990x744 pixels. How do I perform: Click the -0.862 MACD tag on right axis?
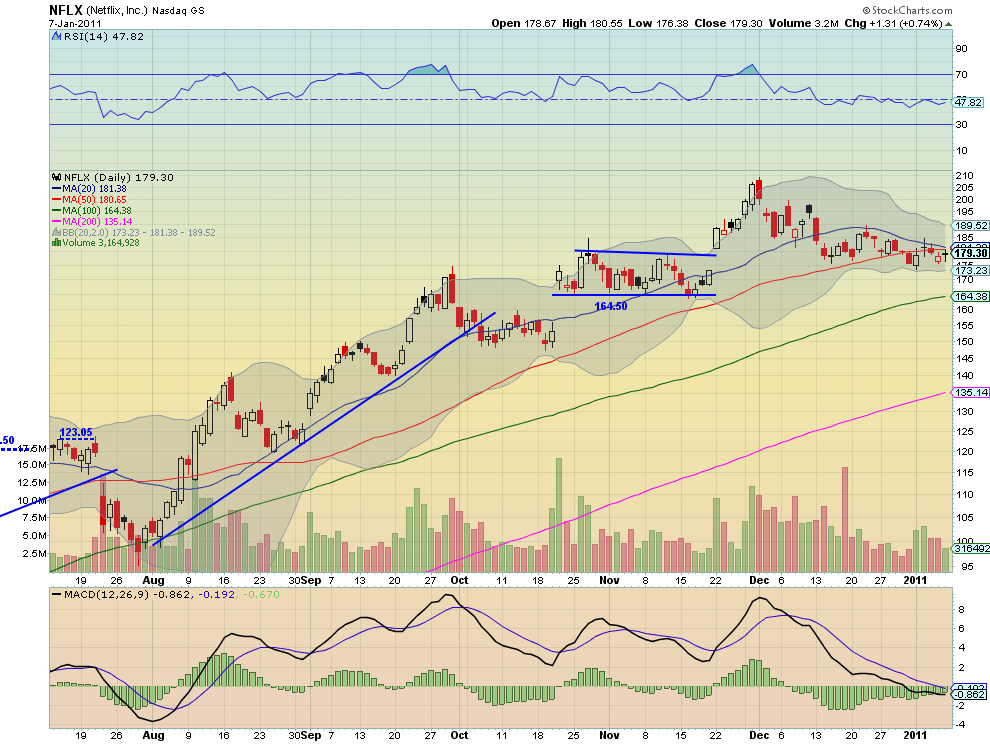970,694
